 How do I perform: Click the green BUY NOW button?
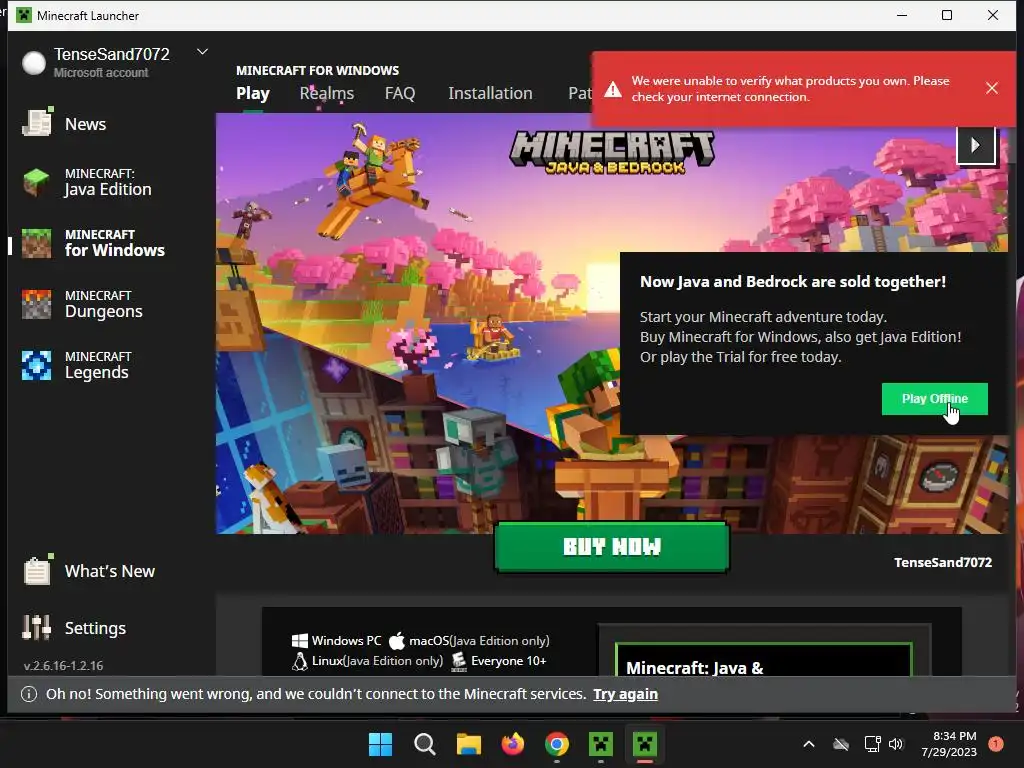click(x=612, y=547)
